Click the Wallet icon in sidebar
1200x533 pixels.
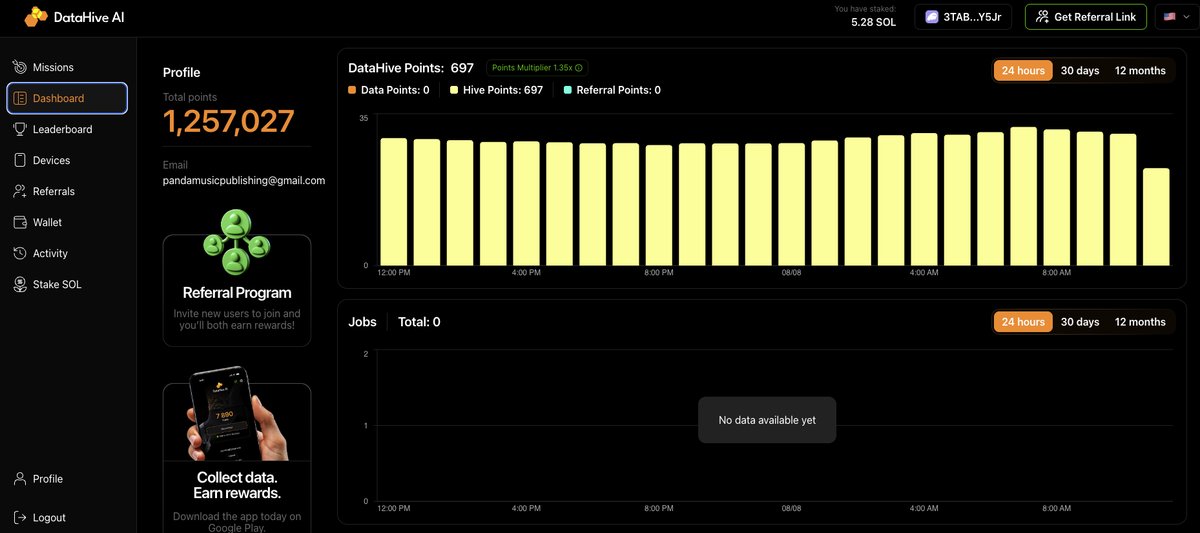point(20,222)
